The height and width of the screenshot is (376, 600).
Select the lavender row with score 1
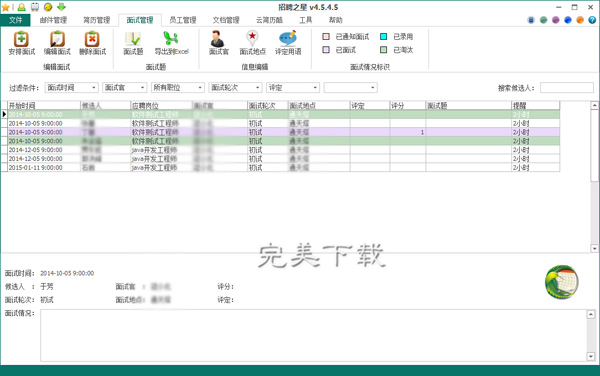pyautogui.click(x=284, y=132)
